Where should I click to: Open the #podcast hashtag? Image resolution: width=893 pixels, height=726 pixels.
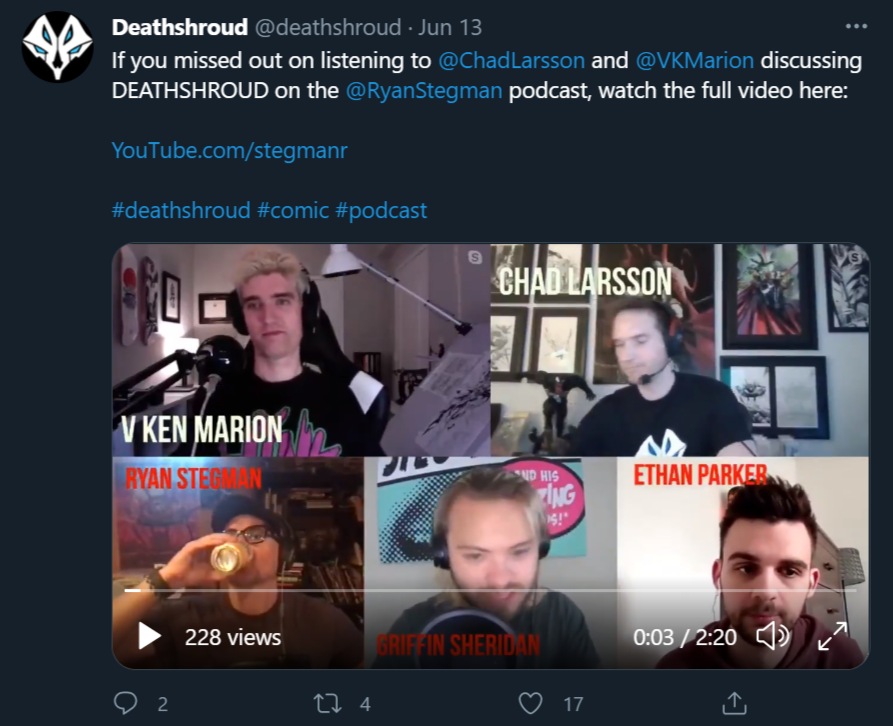tap(381, 211)
